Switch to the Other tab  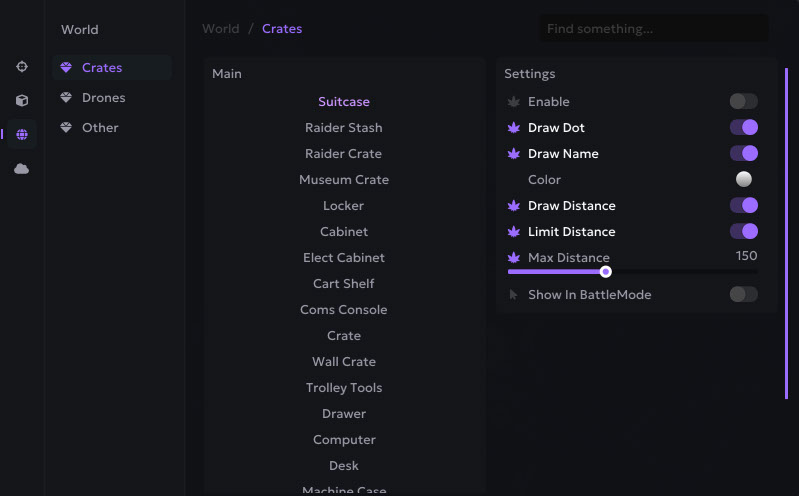(x=100, y=128)
